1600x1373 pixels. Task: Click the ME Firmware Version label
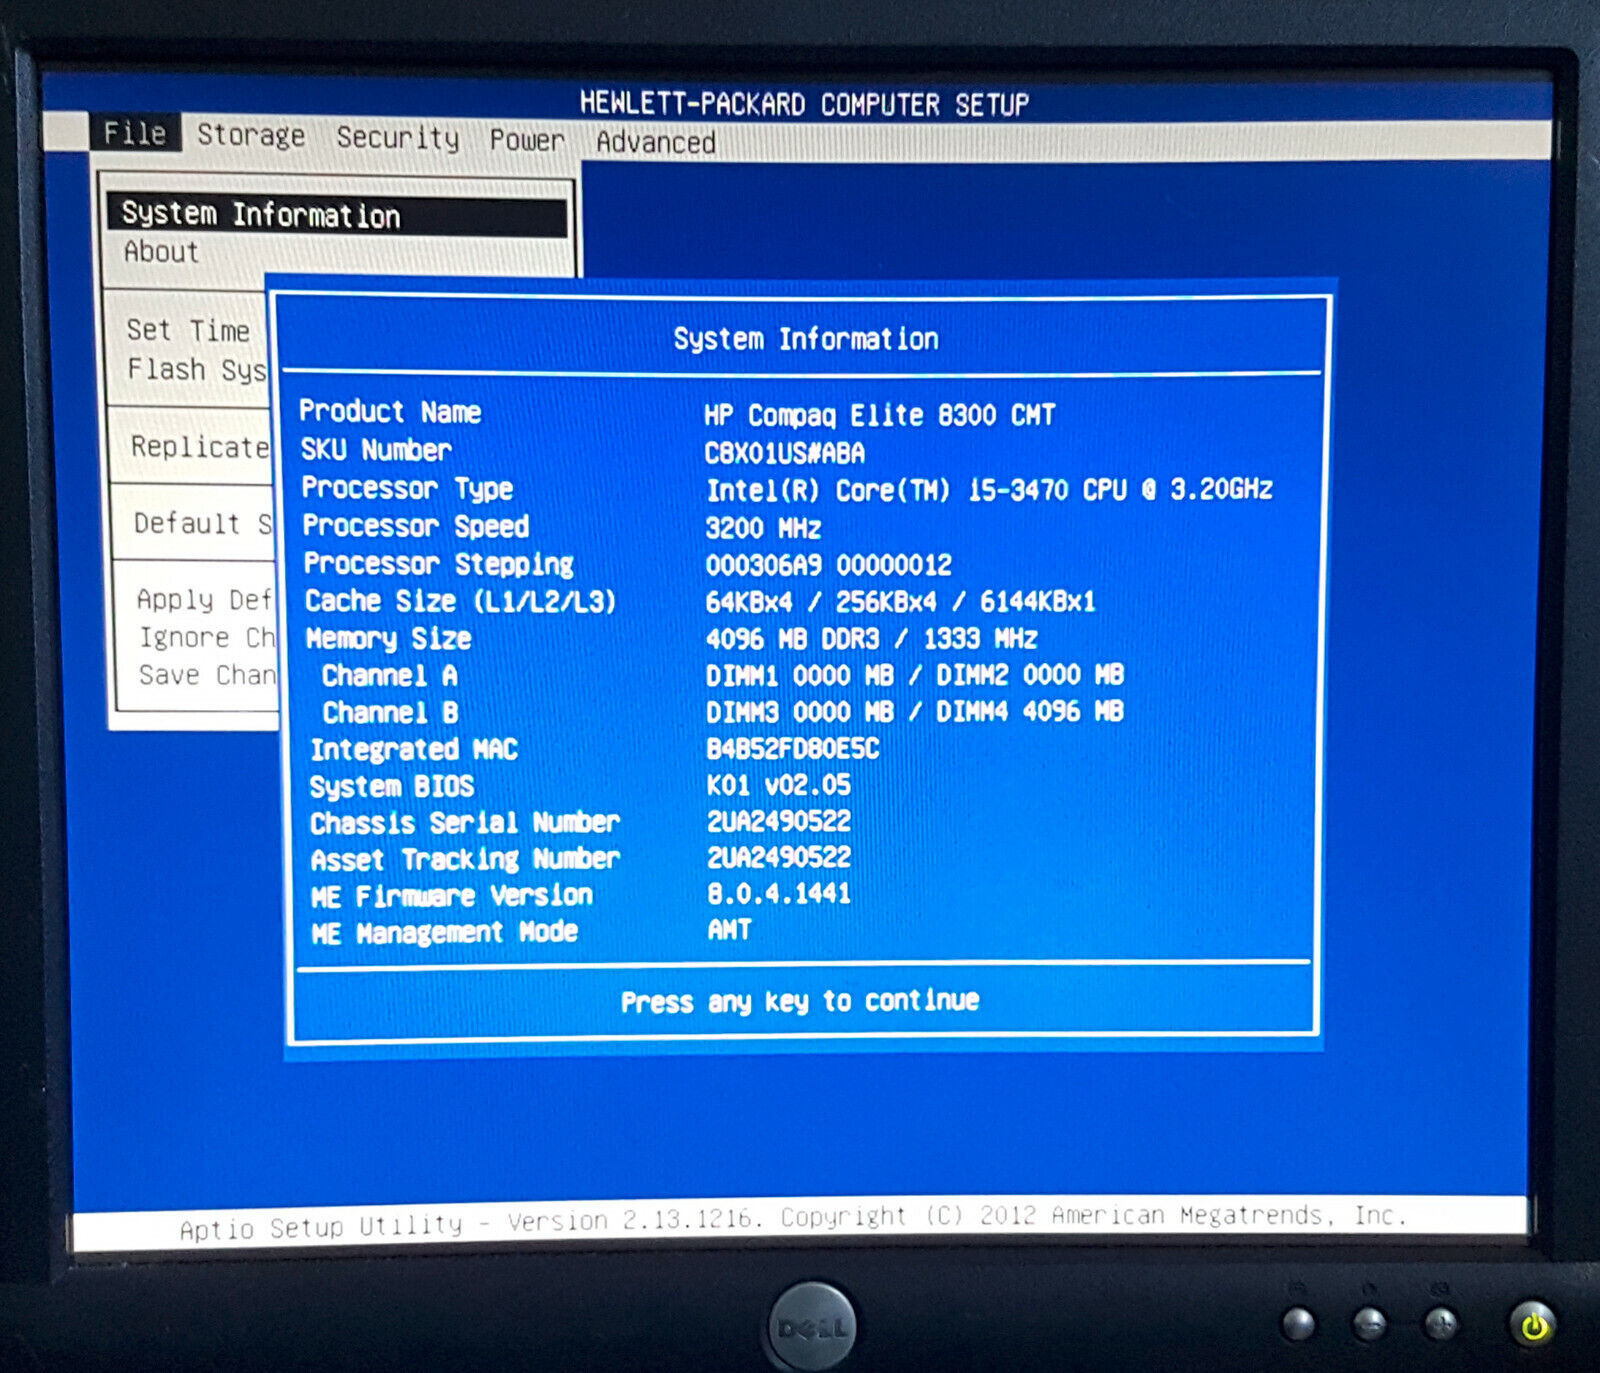point(452,896)
